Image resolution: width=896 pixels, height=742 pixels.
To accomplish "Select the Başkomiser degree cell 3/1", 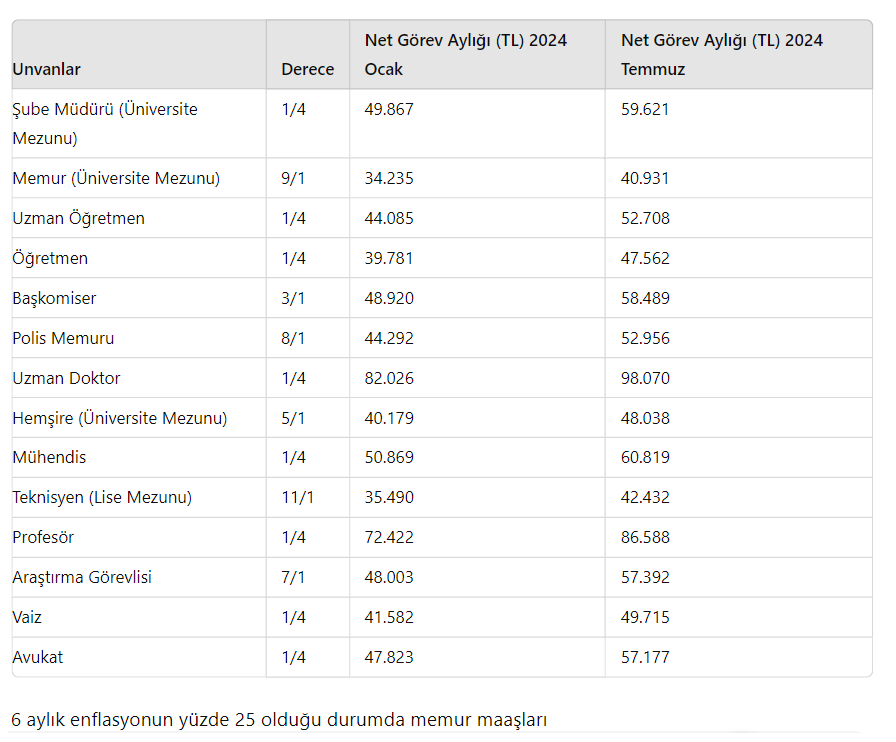I will (x=293, y=298).
